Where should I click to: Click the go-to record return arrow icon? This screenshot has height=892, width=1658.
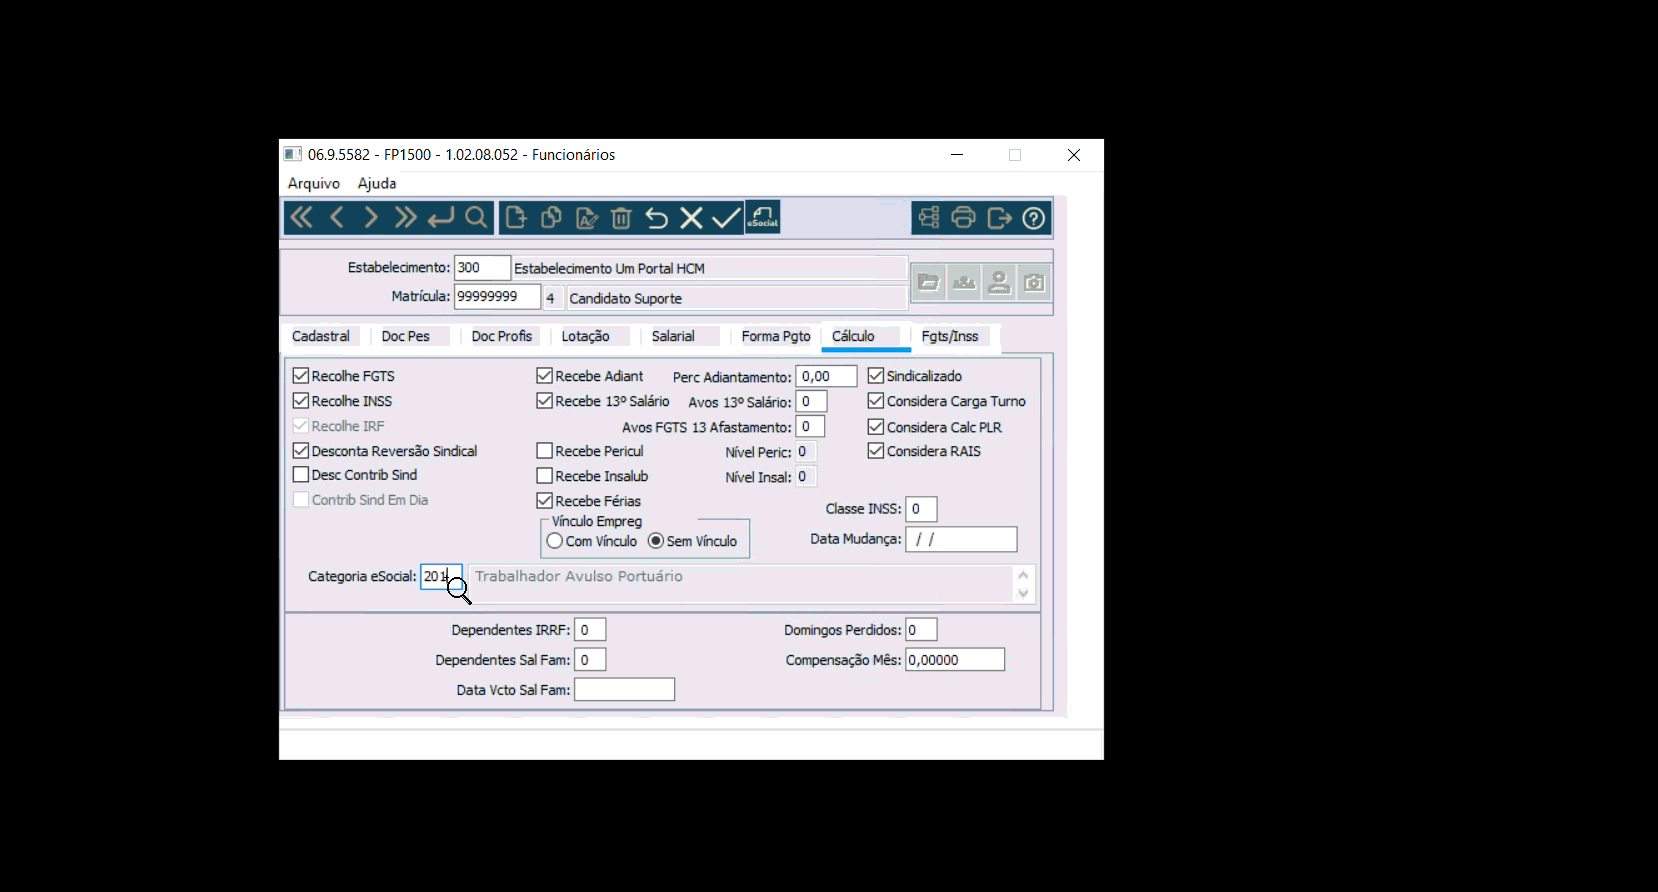440,218
